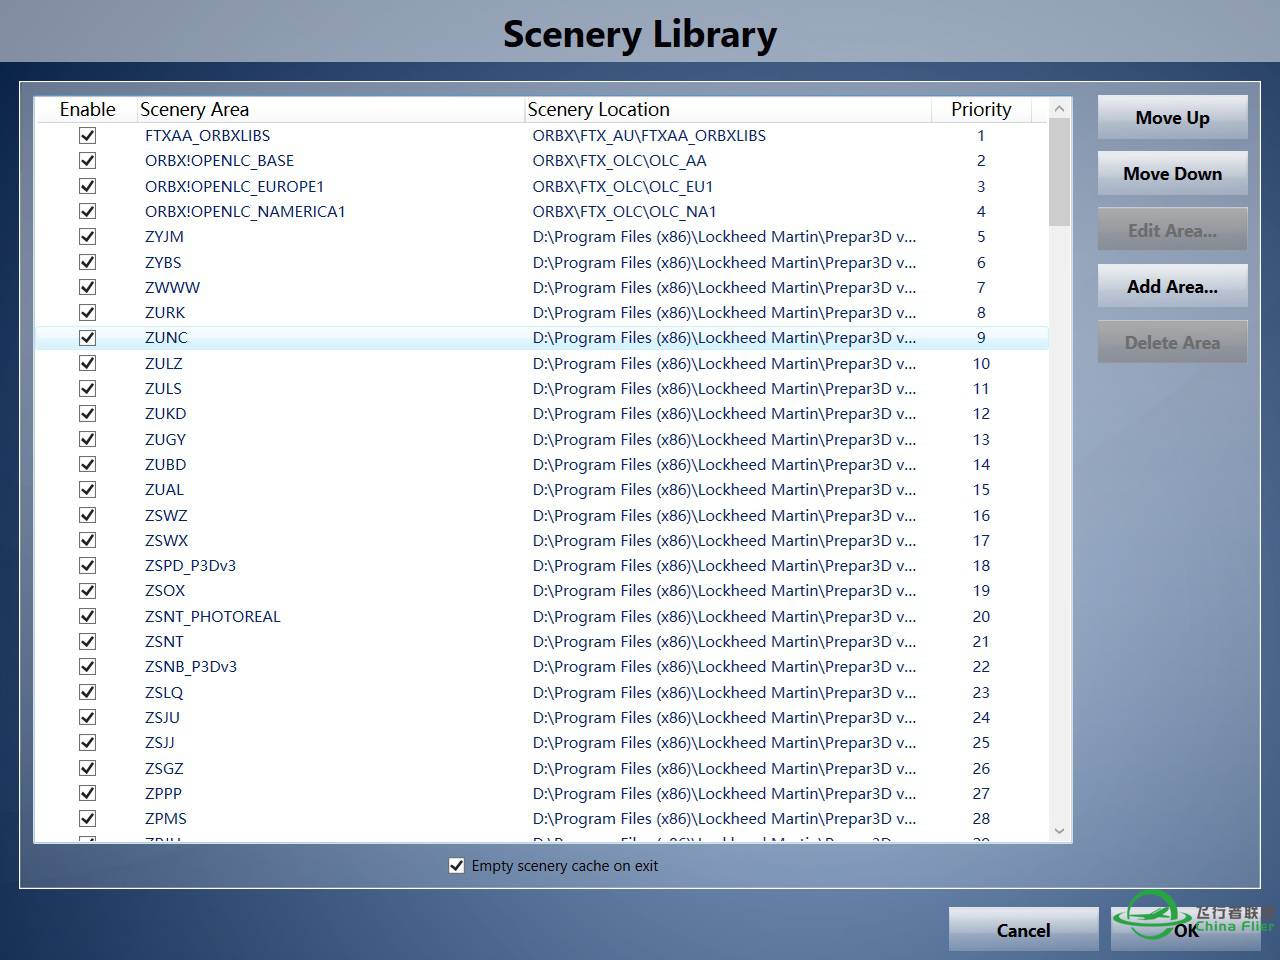
Task: Toggle Empty scenery cache on exit
Action: point(457,866)
